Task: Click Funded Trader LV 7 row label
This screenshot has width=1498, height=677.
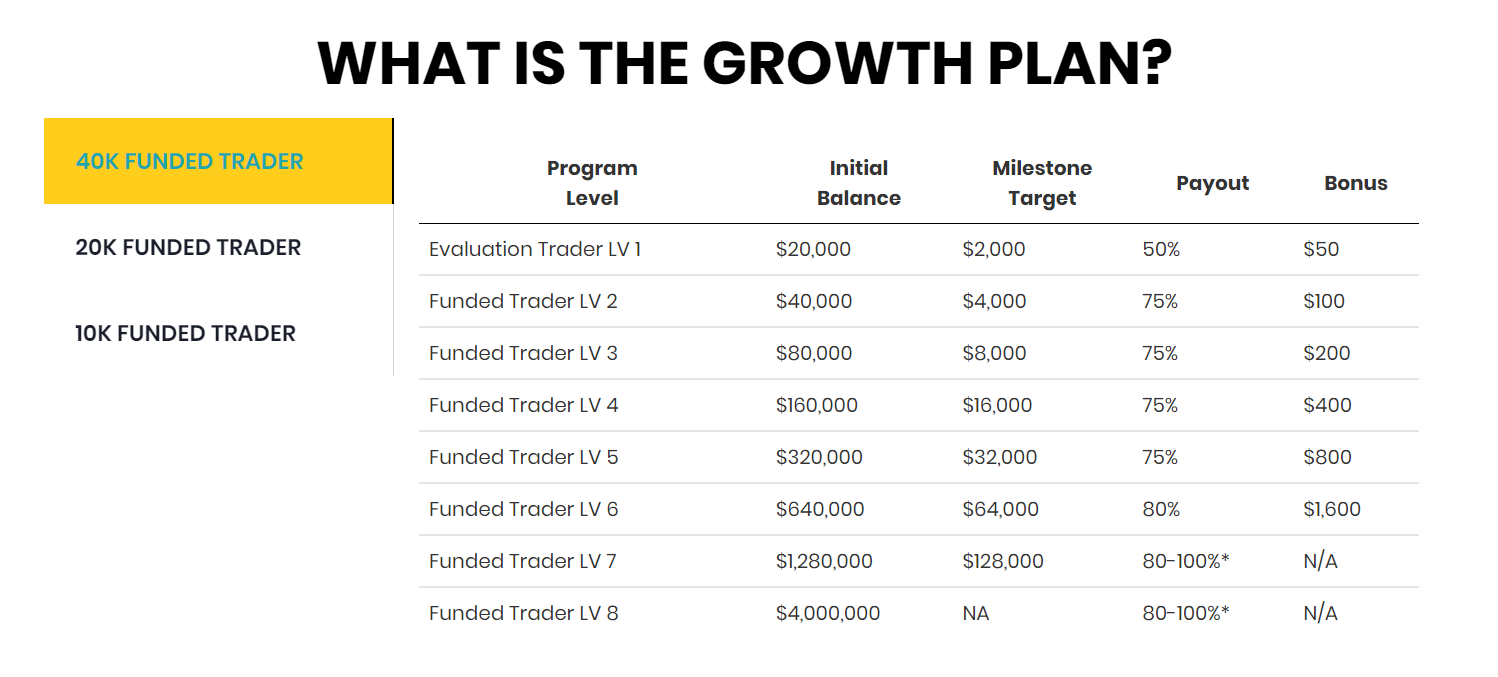Action: [x=522, y=561]
